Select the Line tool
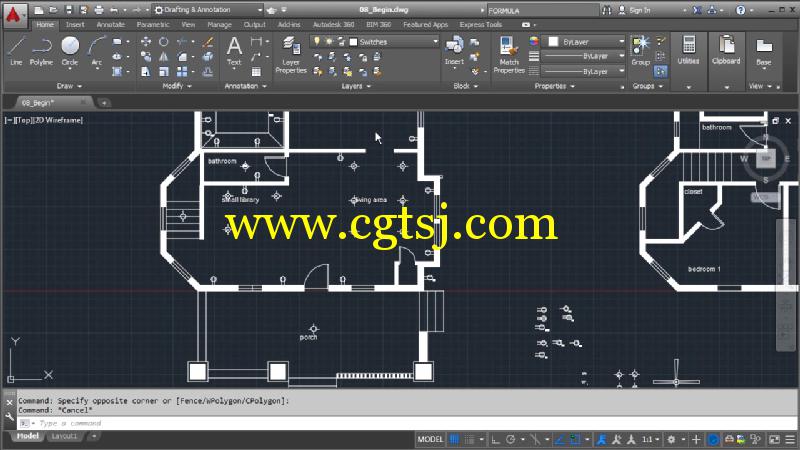Image resolution: width=800 pixels, height=450 pixels. click(16, 51)
